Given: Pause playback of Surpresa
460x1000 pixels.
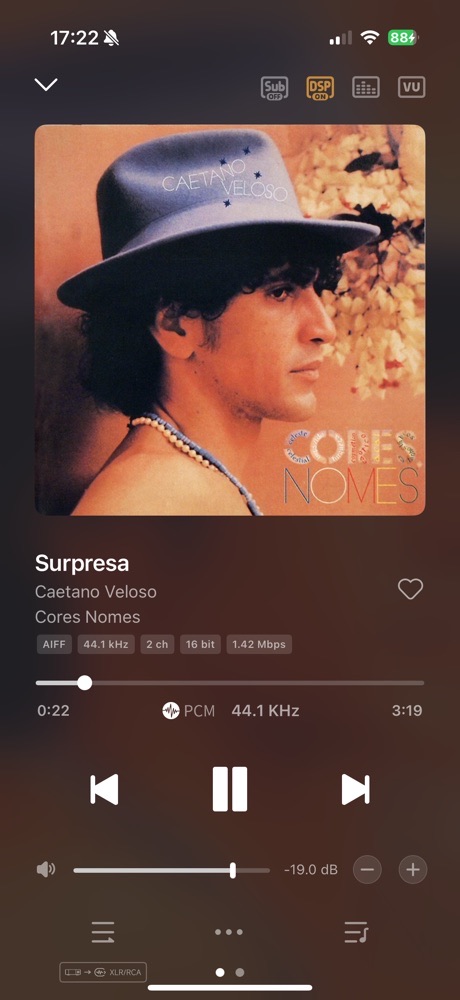Looking at the screenshot, I should point(230,789).
